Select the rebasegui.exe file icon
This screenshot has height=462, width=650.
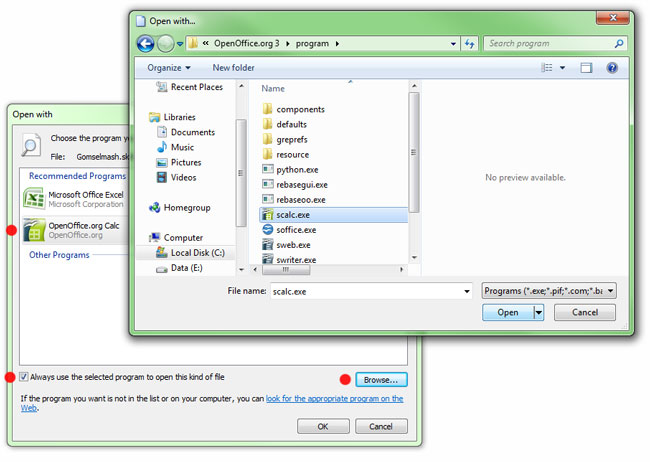click(268, 184)
